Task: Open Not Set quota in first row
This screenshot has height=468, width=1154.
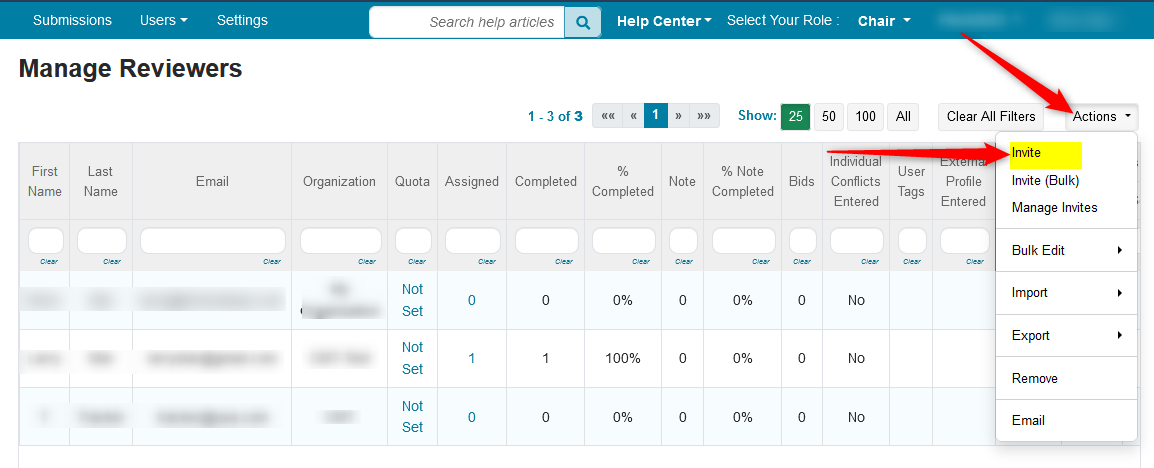Action: pos(412,300)
